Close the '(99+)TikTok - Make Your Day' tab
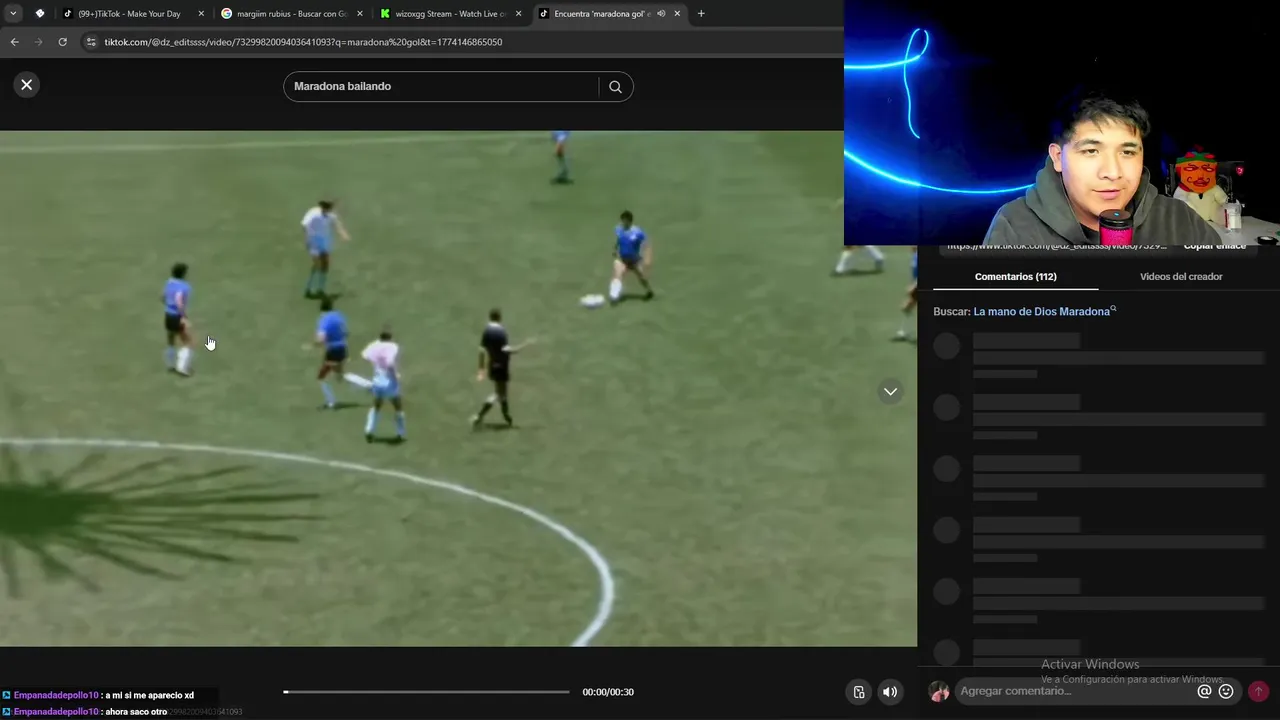The image size is (1280, 720). point(201,14)
